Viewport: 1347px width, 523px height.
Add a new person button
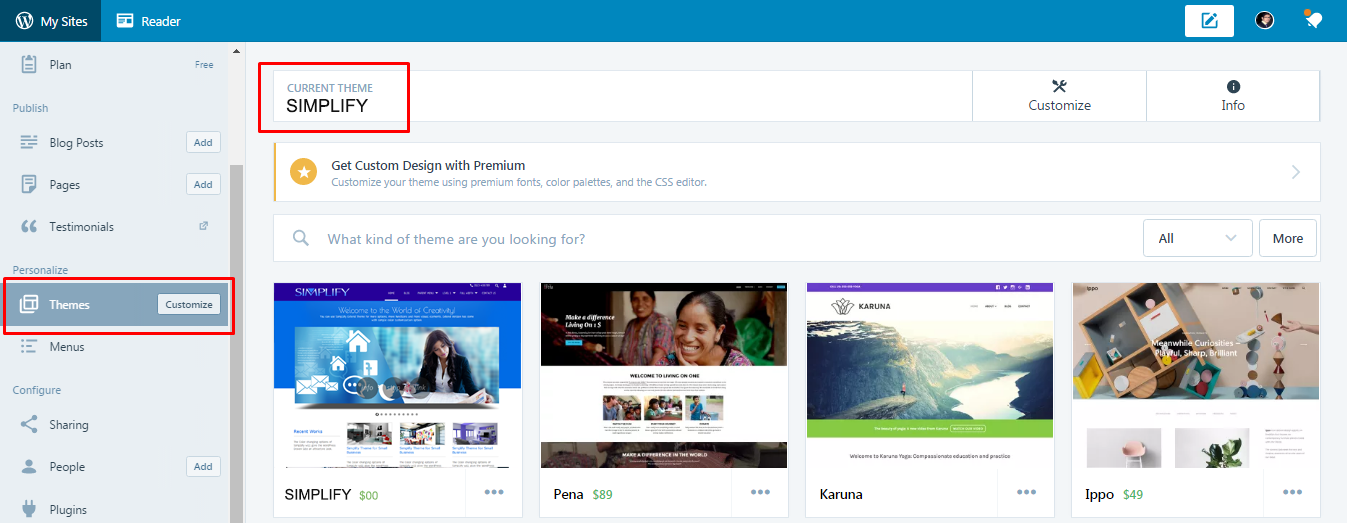[x=203, y=466]
